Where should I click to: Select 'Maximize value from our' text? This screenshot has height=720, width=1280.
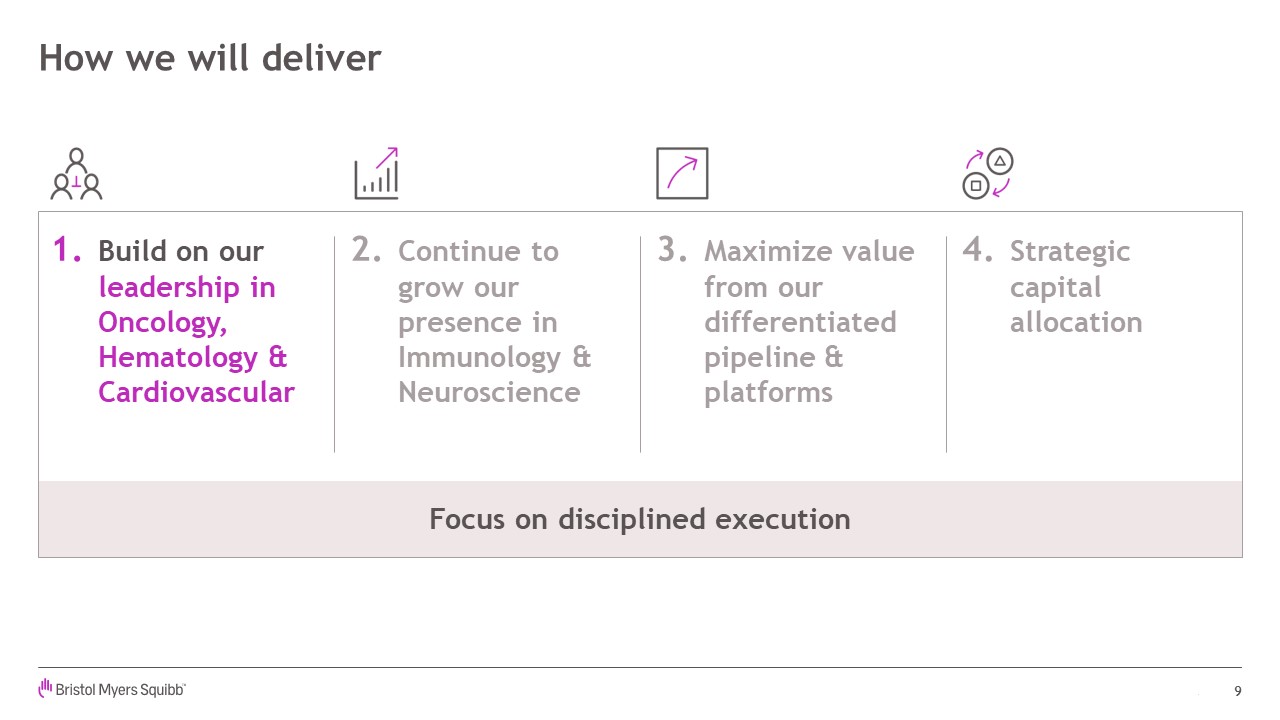(809, 269)
